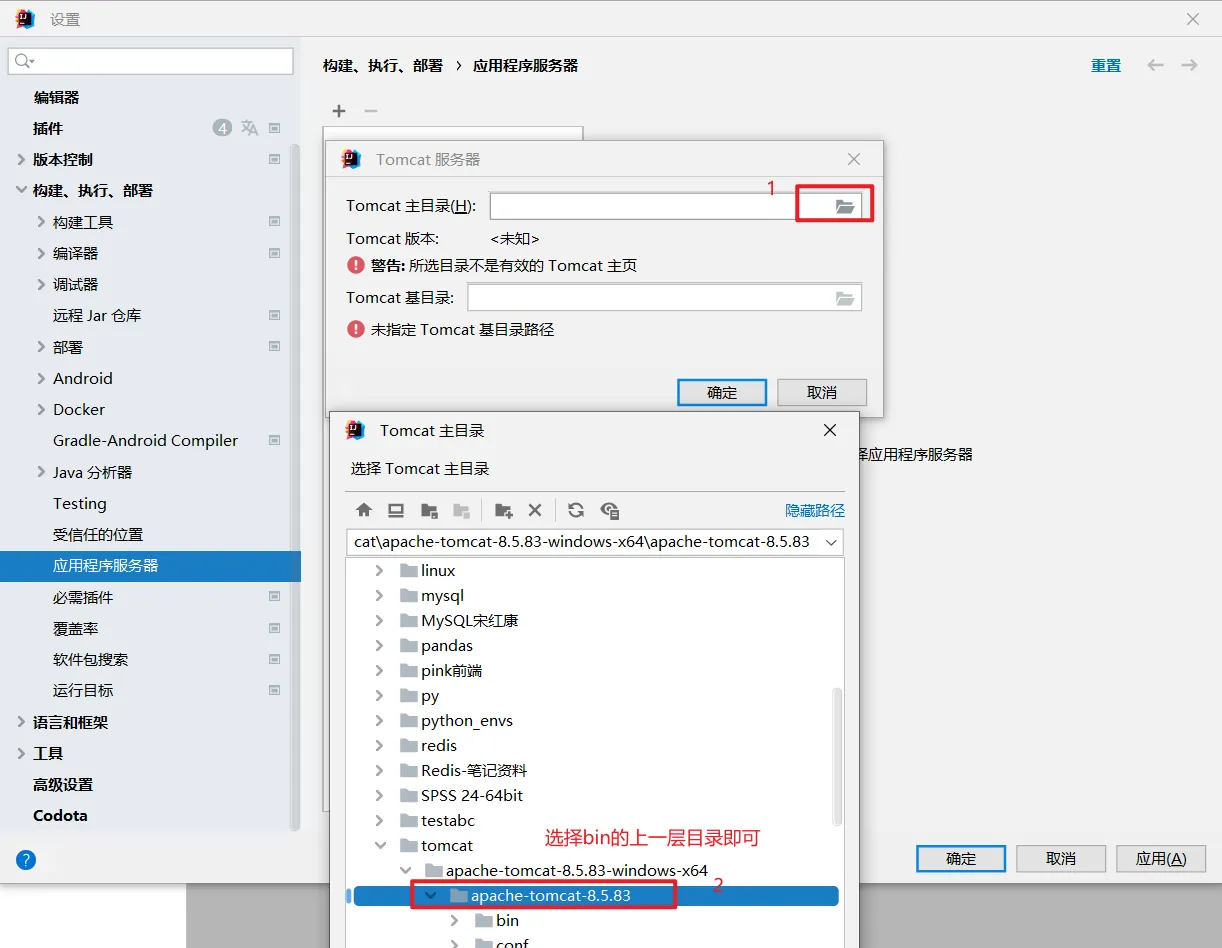Click the project-level icon beside 软件包搜索
Screen dimensions: 1222x948
(x=275, y=659)
